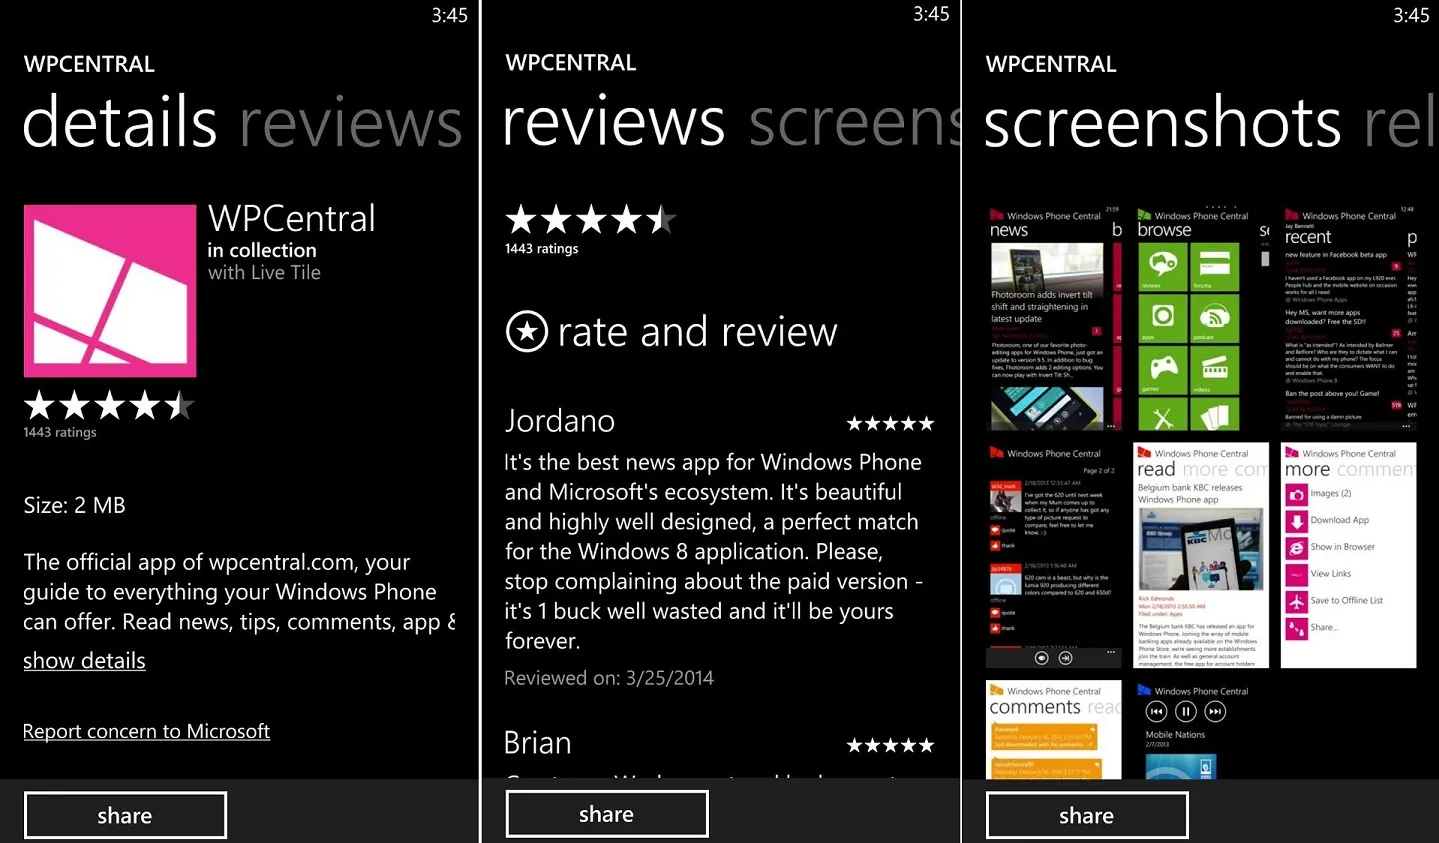This screenshot has height=843, width=1439.
Task: Switch to the screens tab from reviews
Action: [855, 122]
